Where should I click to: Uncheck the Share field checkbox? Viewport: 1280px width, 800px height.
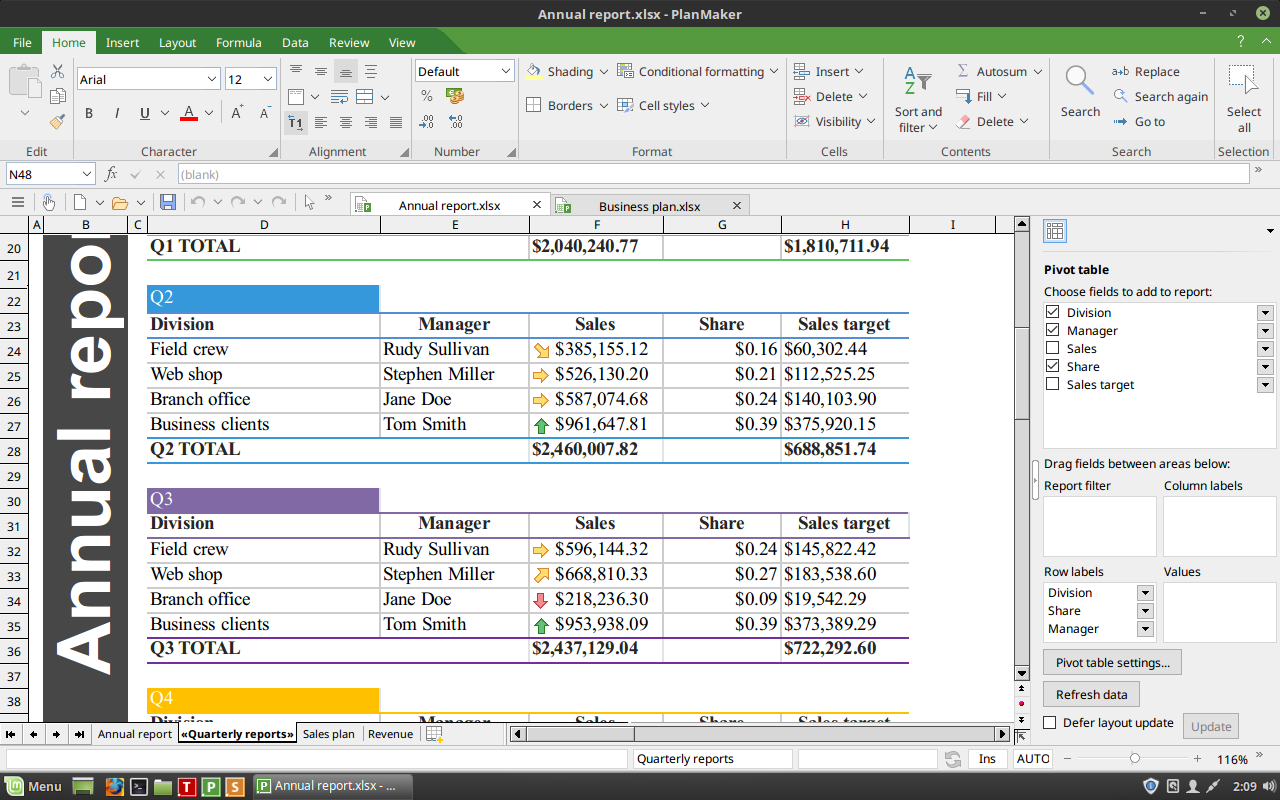[x=1052, y=366]
